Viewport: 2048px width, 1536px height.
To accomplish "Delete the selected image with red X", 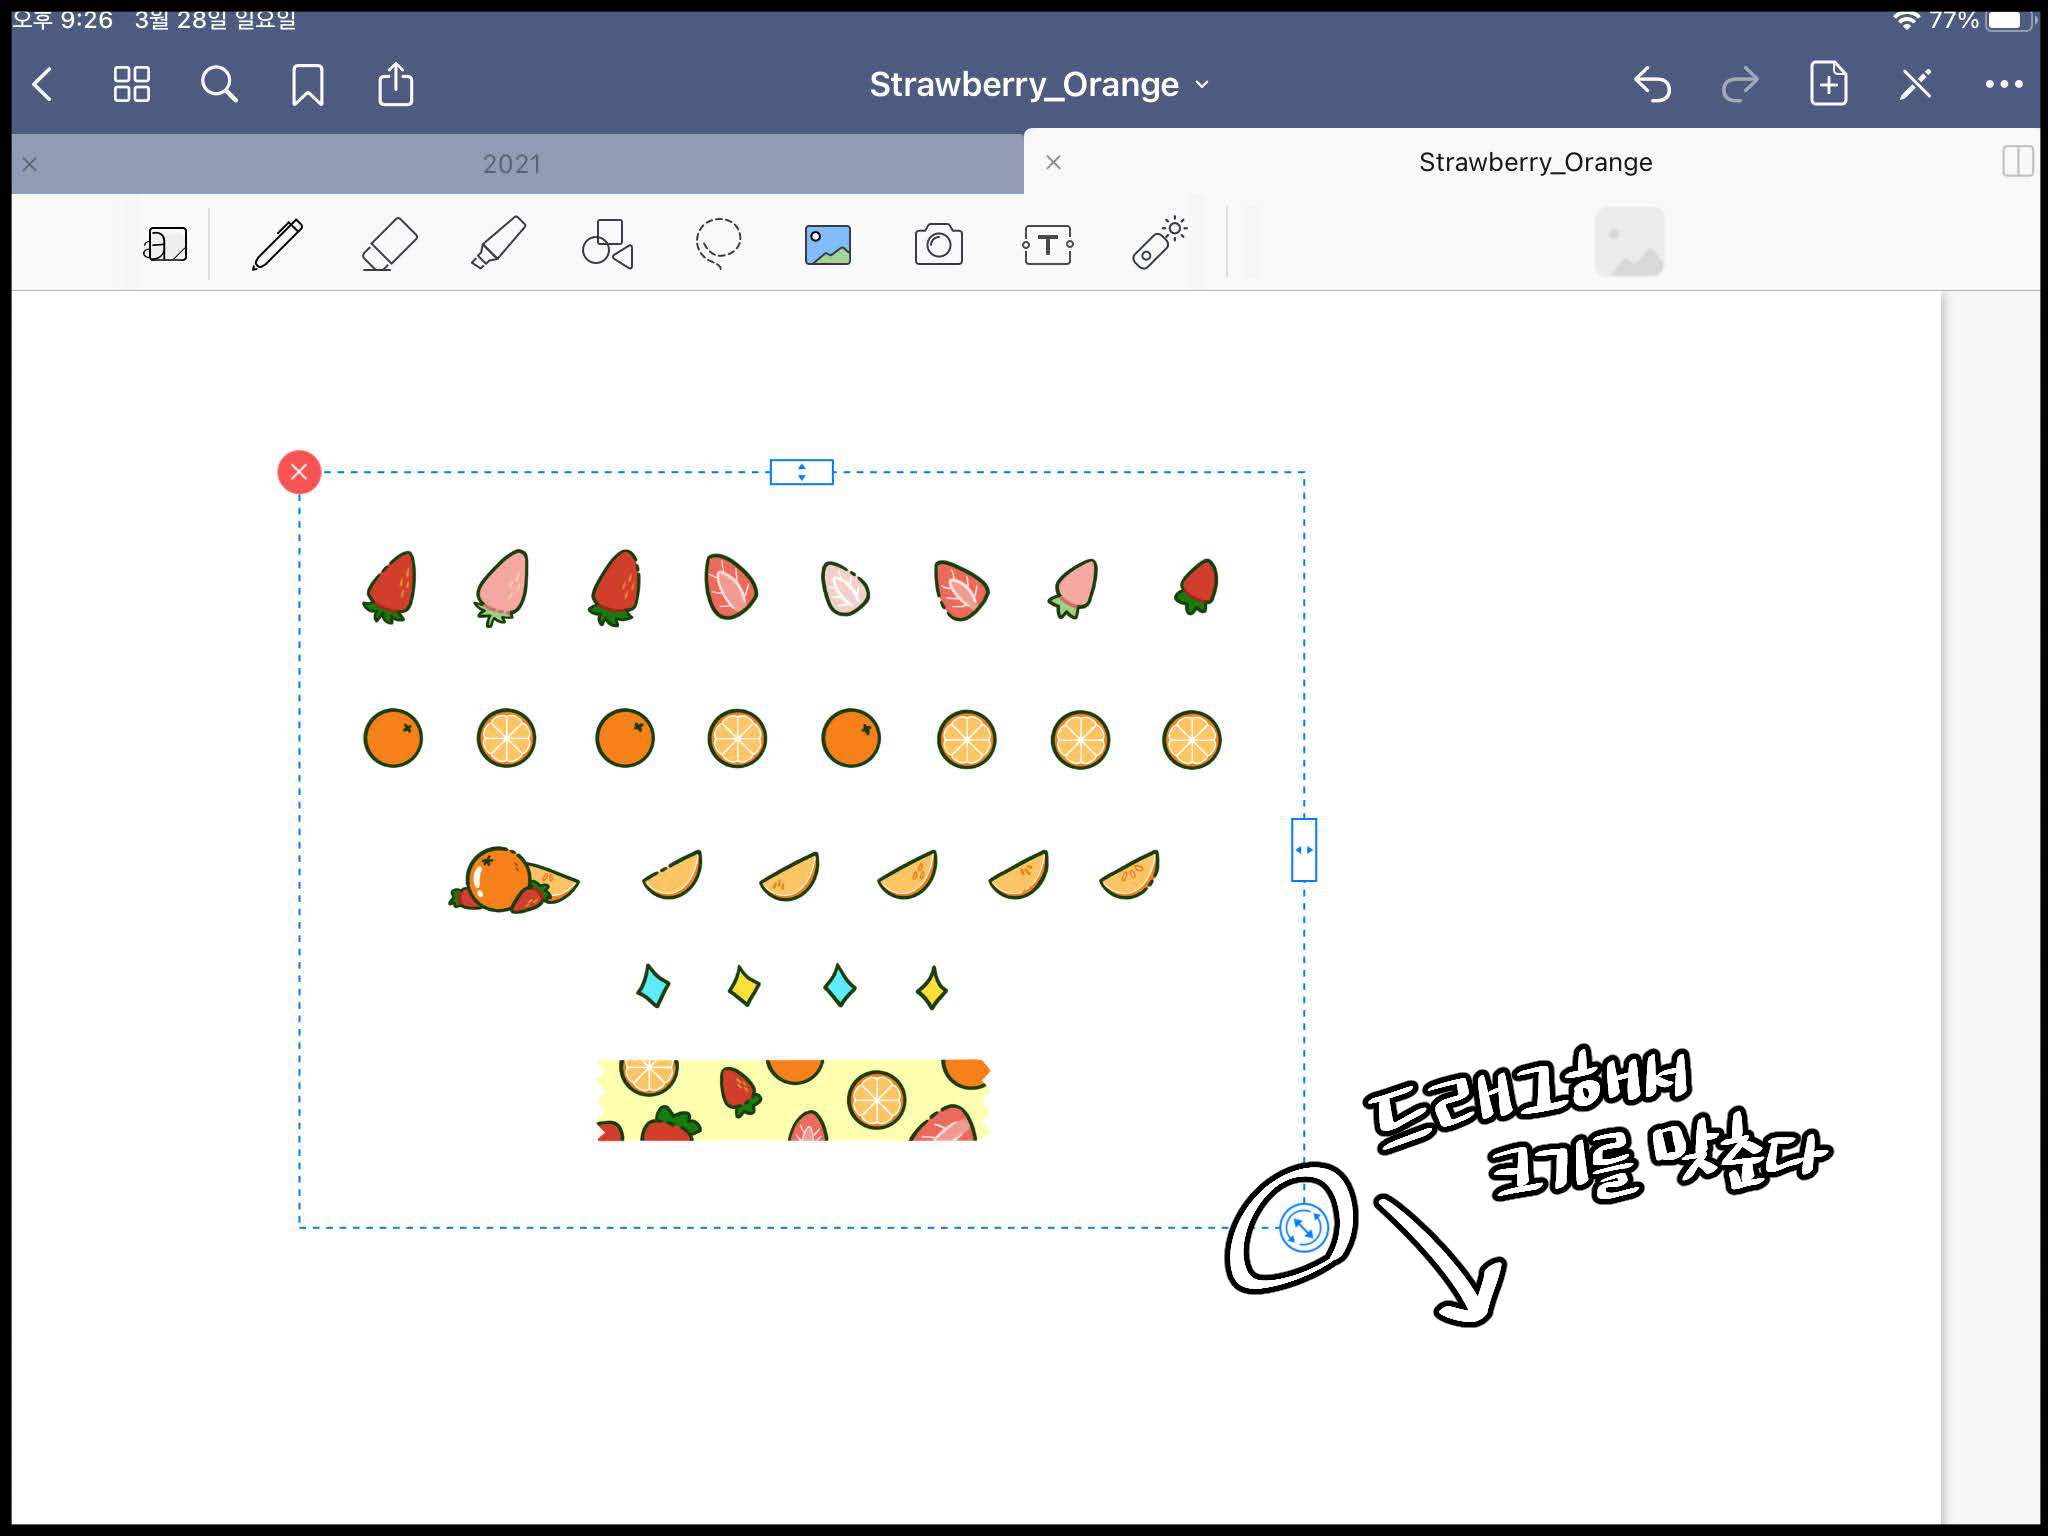I will (299, 472).
